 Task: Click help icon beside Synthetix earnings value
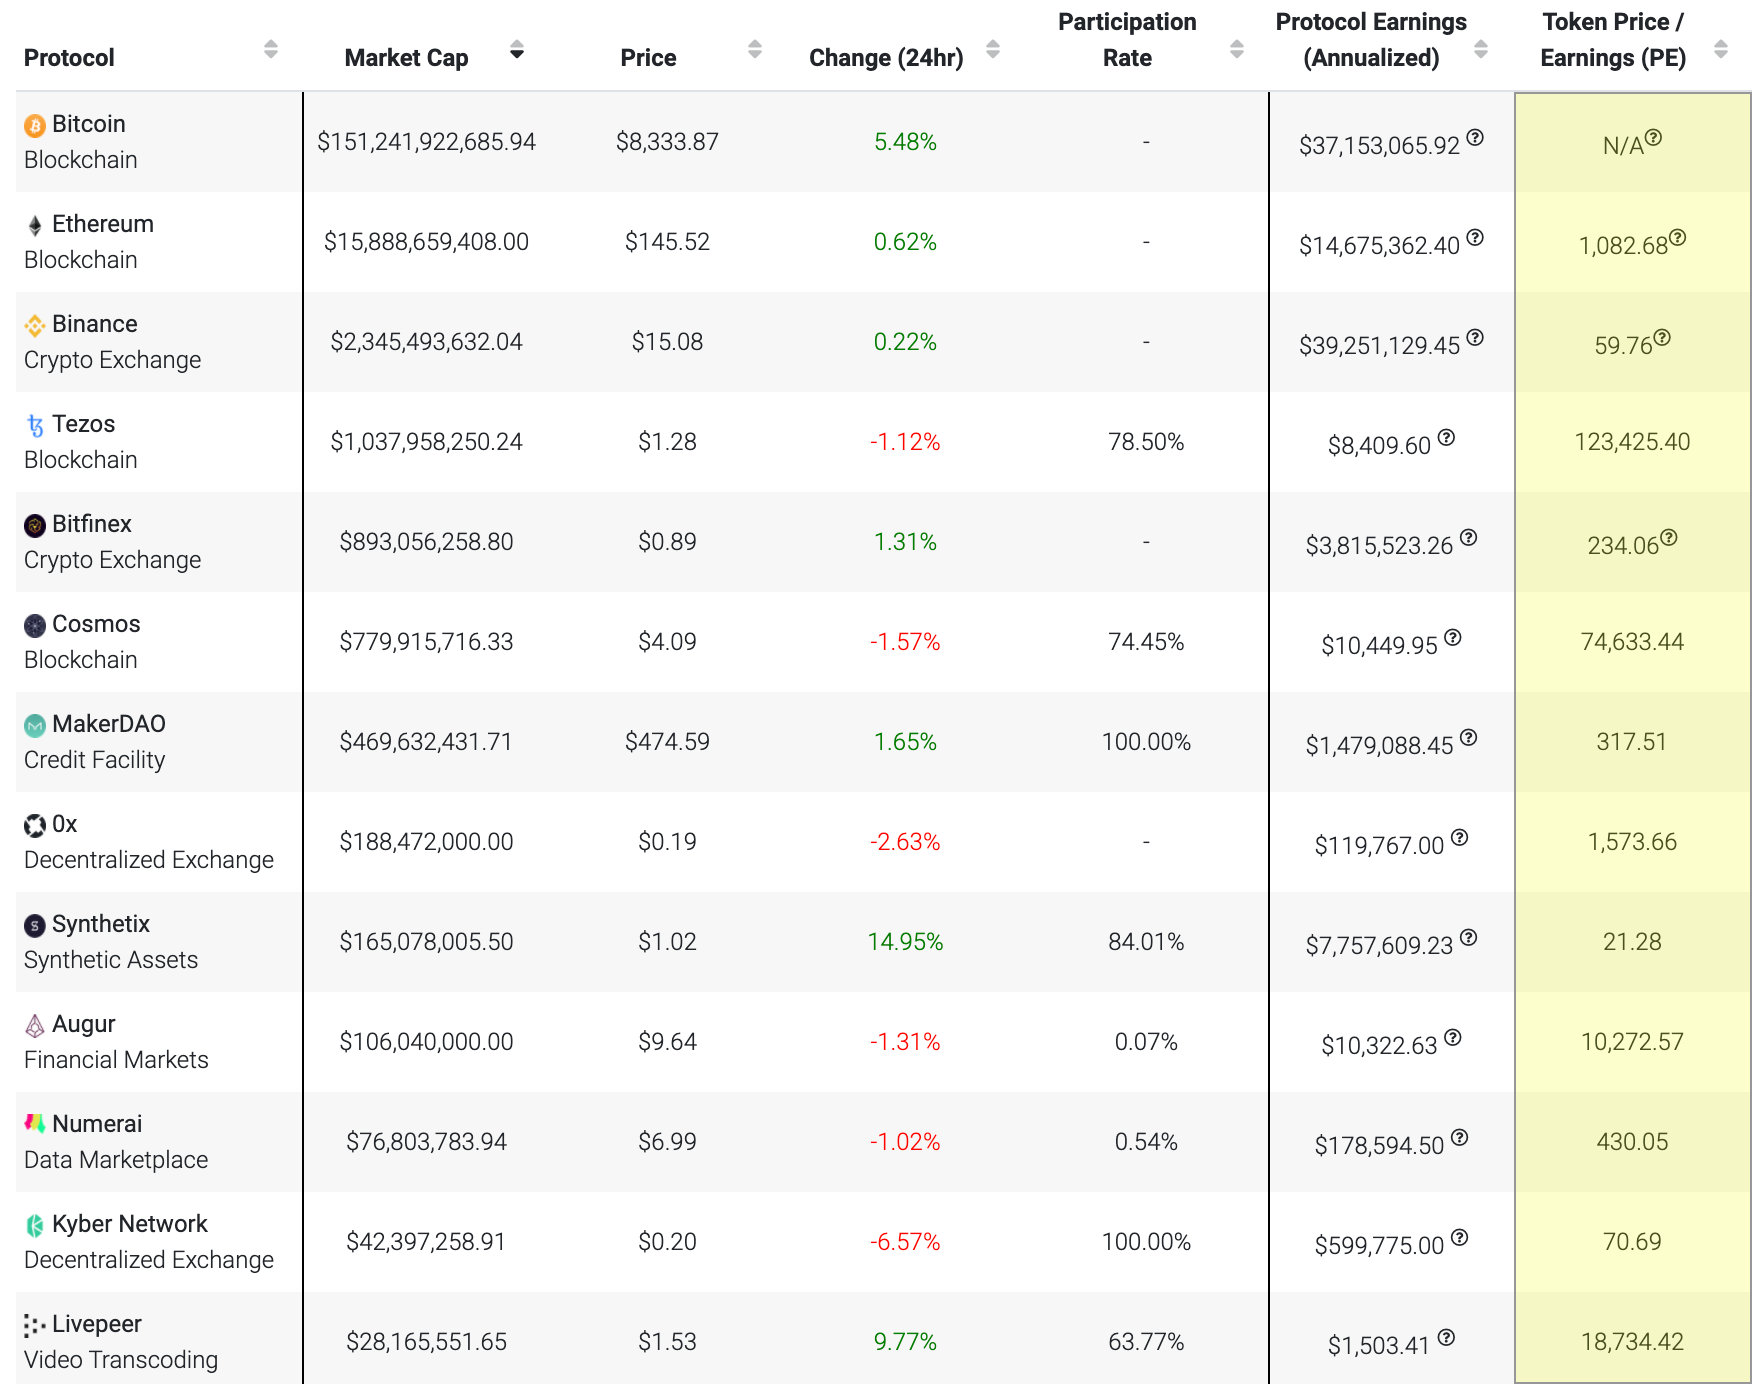1468,938
